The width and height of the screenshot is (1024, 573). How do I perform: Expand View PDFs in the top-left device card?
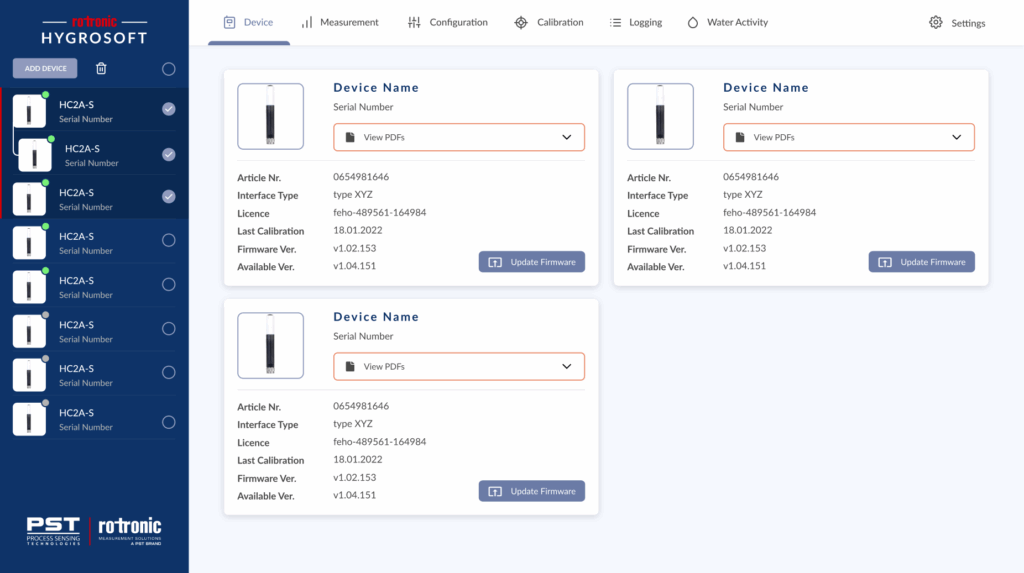point(459,137)
